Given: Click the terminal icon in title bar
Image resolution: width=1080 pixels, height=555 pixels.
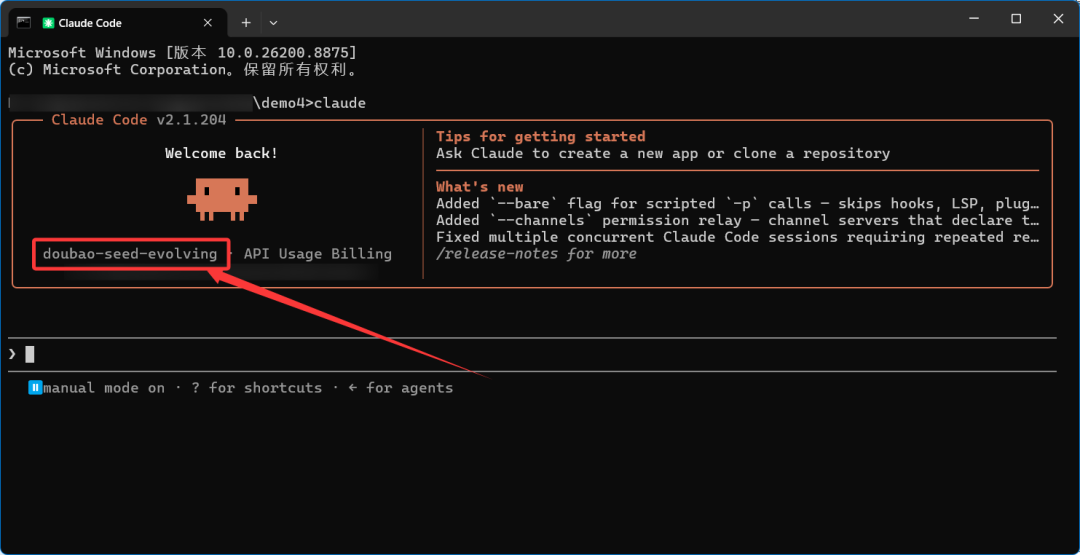Looking at the screenshot, I should 23,22.
